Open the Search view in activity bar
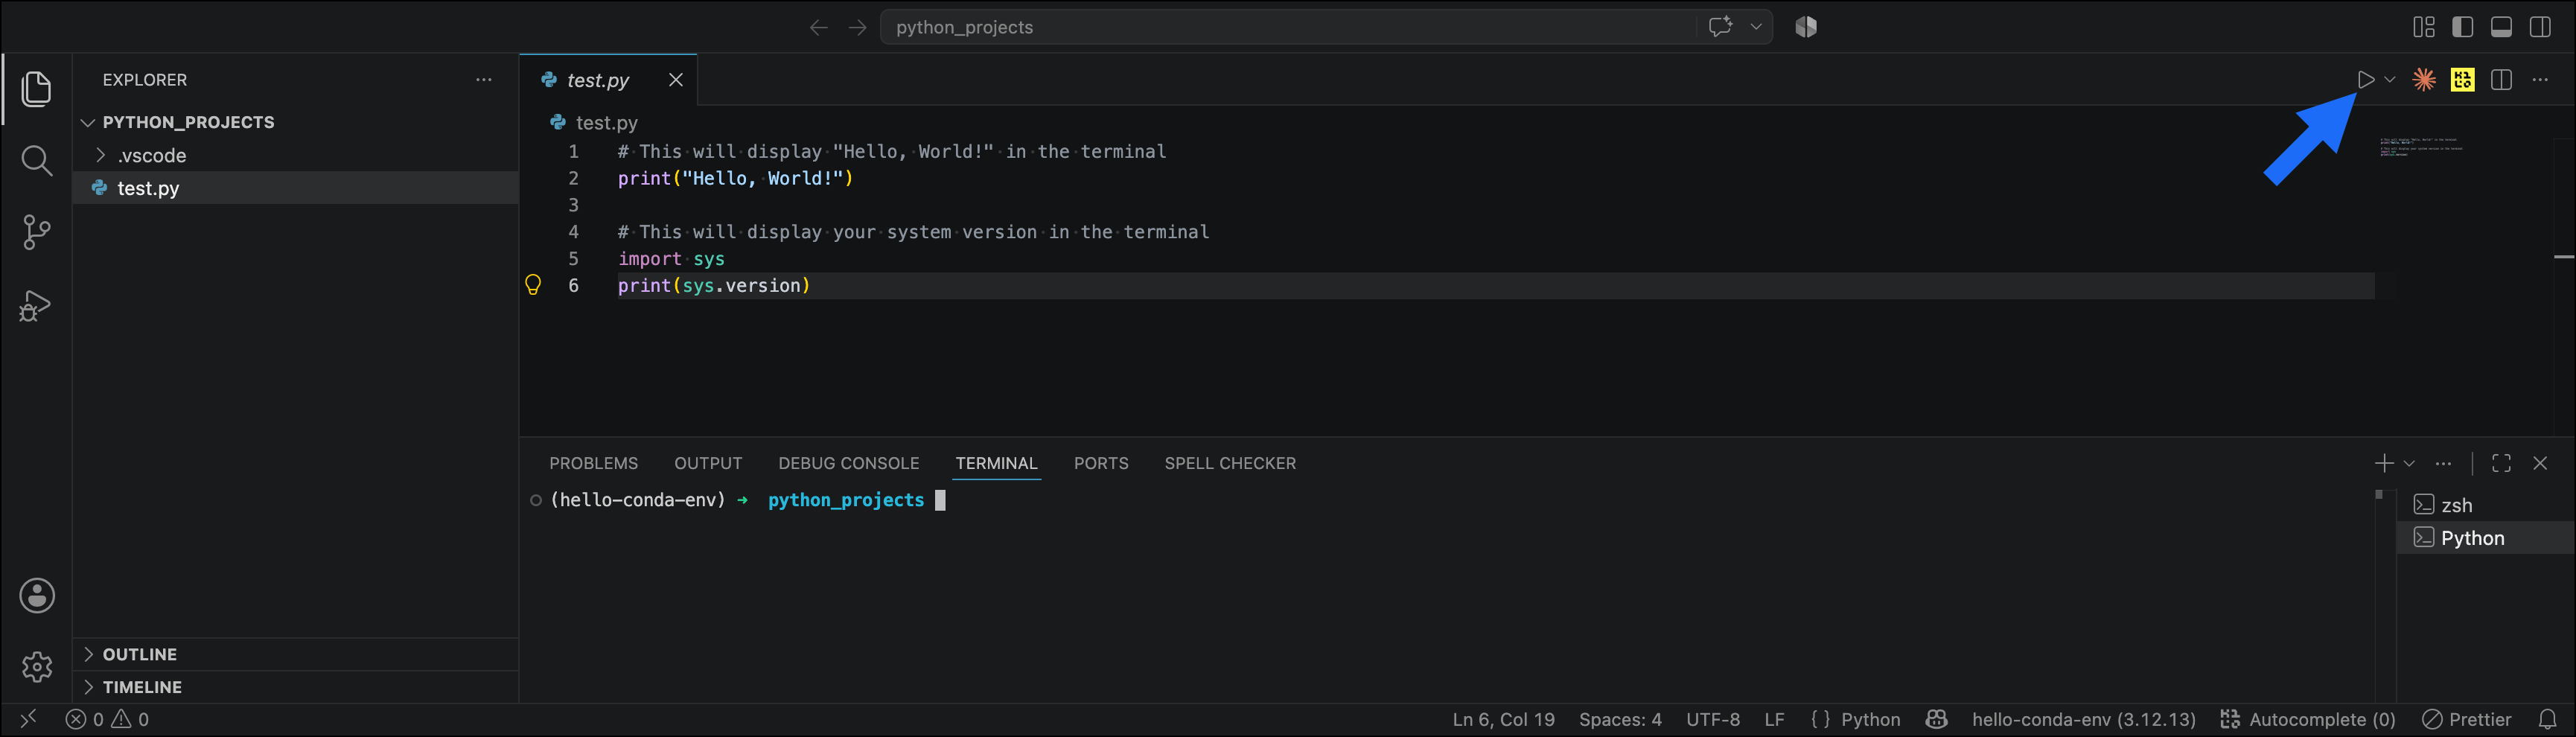 37,160
